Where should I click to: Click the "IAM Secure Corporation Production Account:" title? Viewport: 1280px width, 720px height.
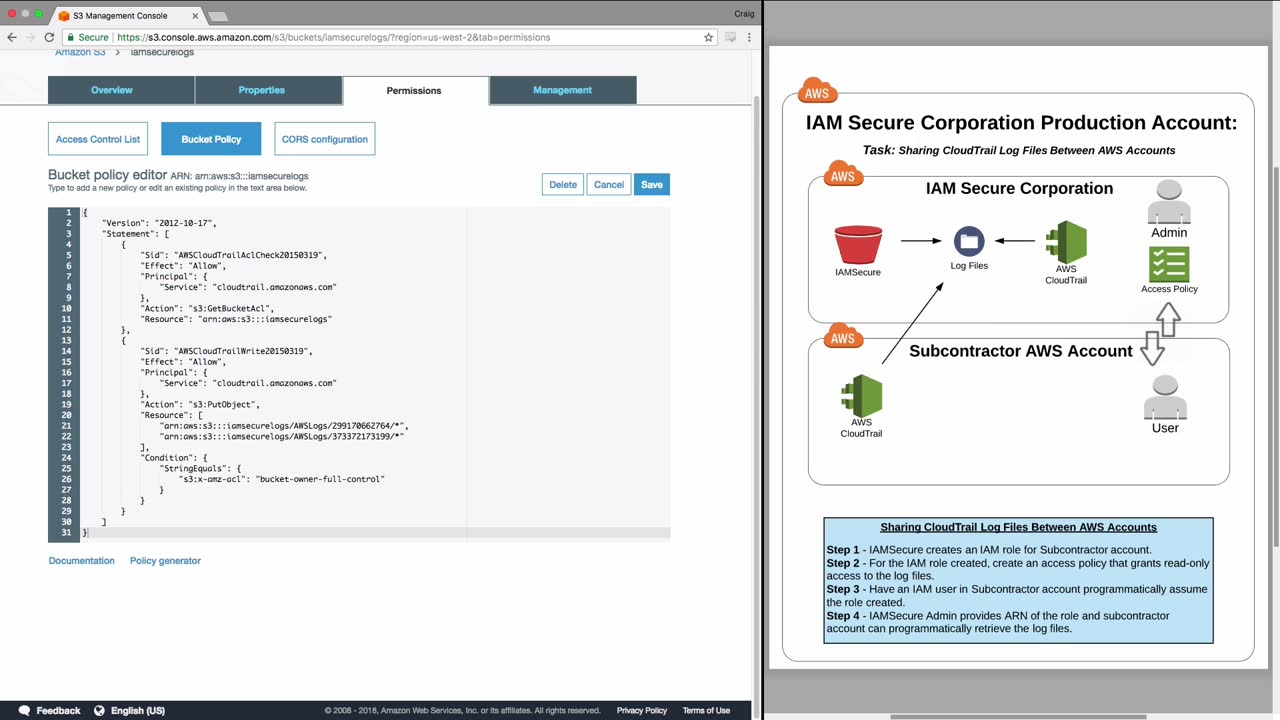pos(1021,123)
